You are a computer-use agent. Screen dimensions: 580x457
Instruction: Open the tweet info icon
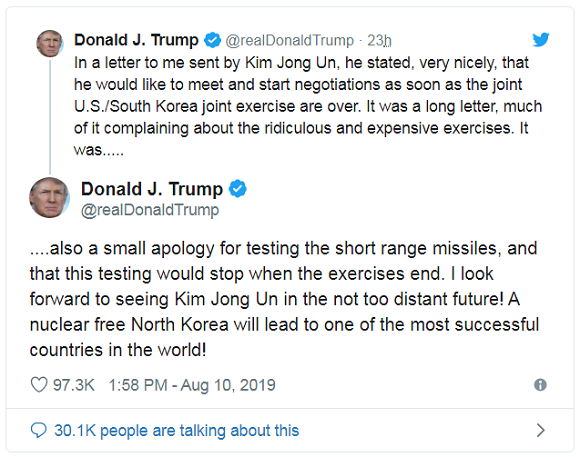click(x=540, y=385)
